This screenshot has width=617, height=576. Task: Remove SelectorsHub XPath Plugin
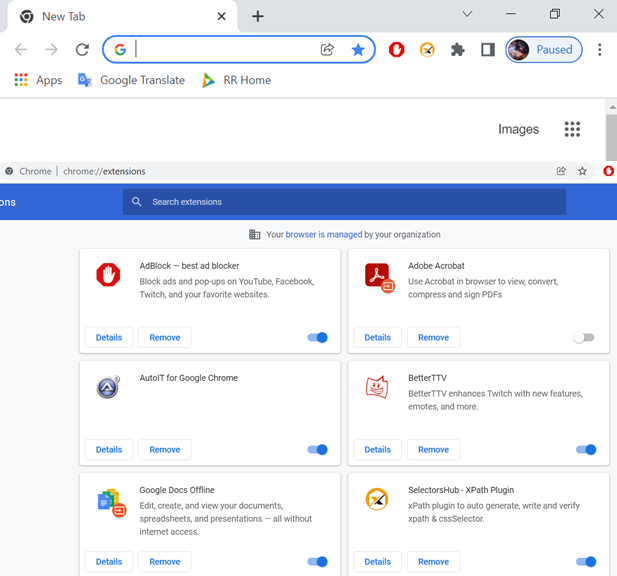pos(433,561)
